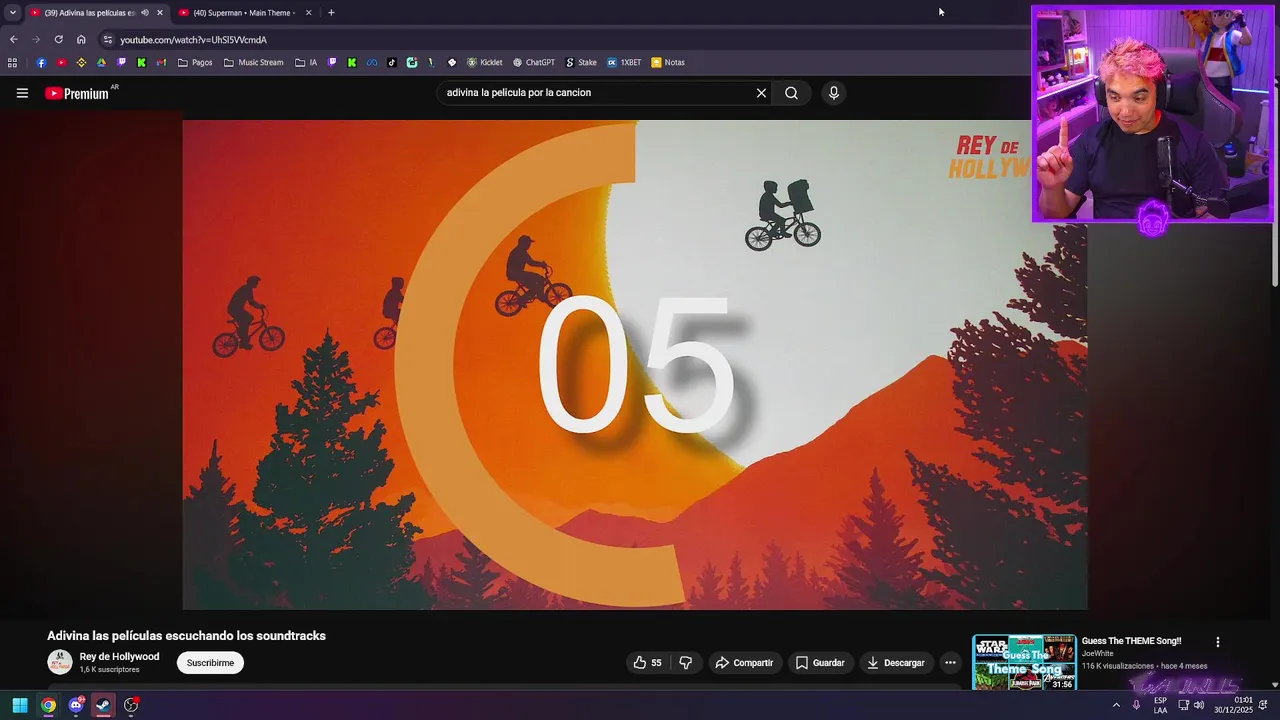The image size is (1280, 720).
Task: Open the apps grid in bookmarks bar
Action: [x=12, y=62]
